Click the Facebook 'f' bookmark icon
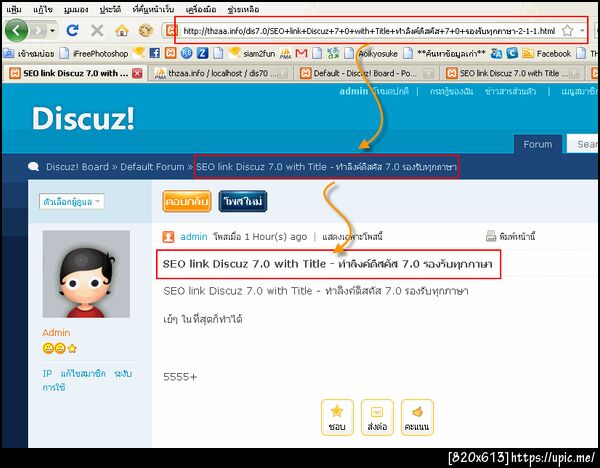The height and width of the screenshot is (468, 600). (155, 53)
